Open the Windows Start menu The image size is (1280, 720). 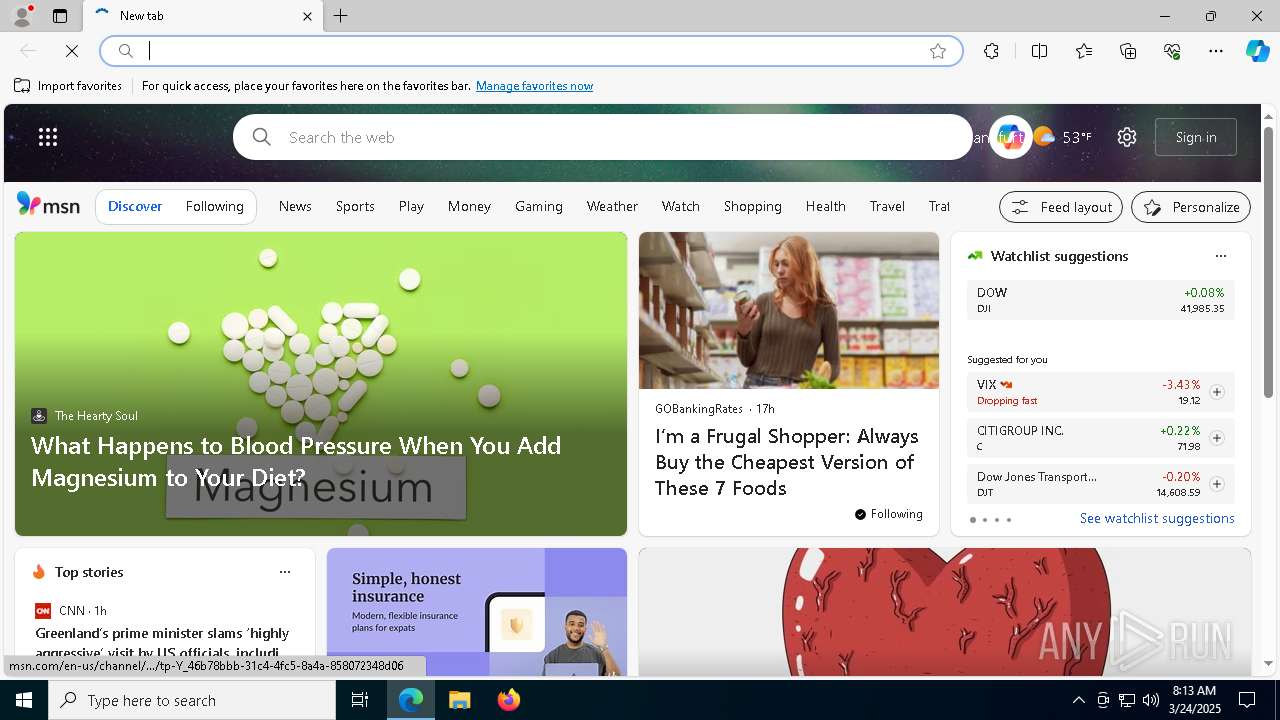point(24,700)
